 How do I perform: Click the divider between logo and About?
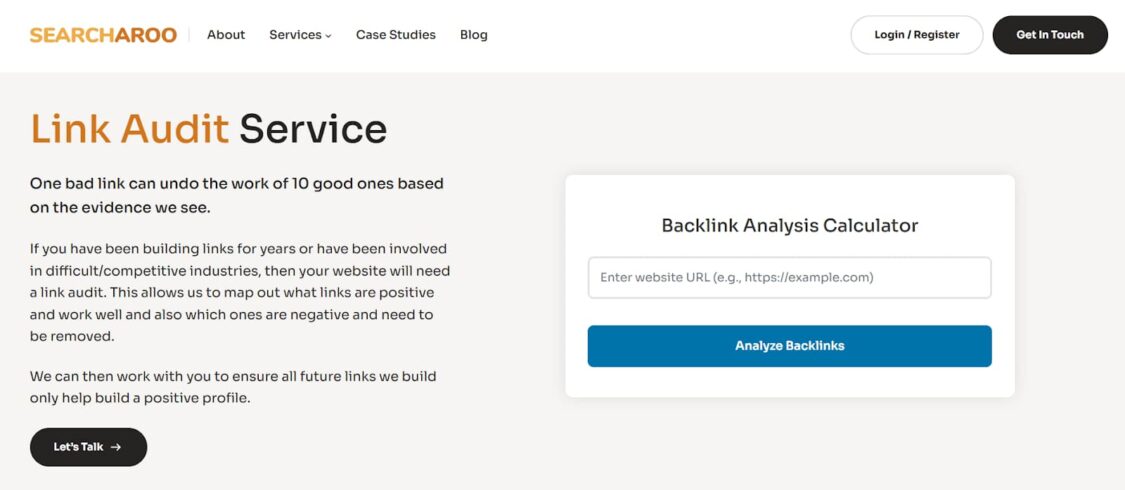pyautogui.click(x=189, y=35)
